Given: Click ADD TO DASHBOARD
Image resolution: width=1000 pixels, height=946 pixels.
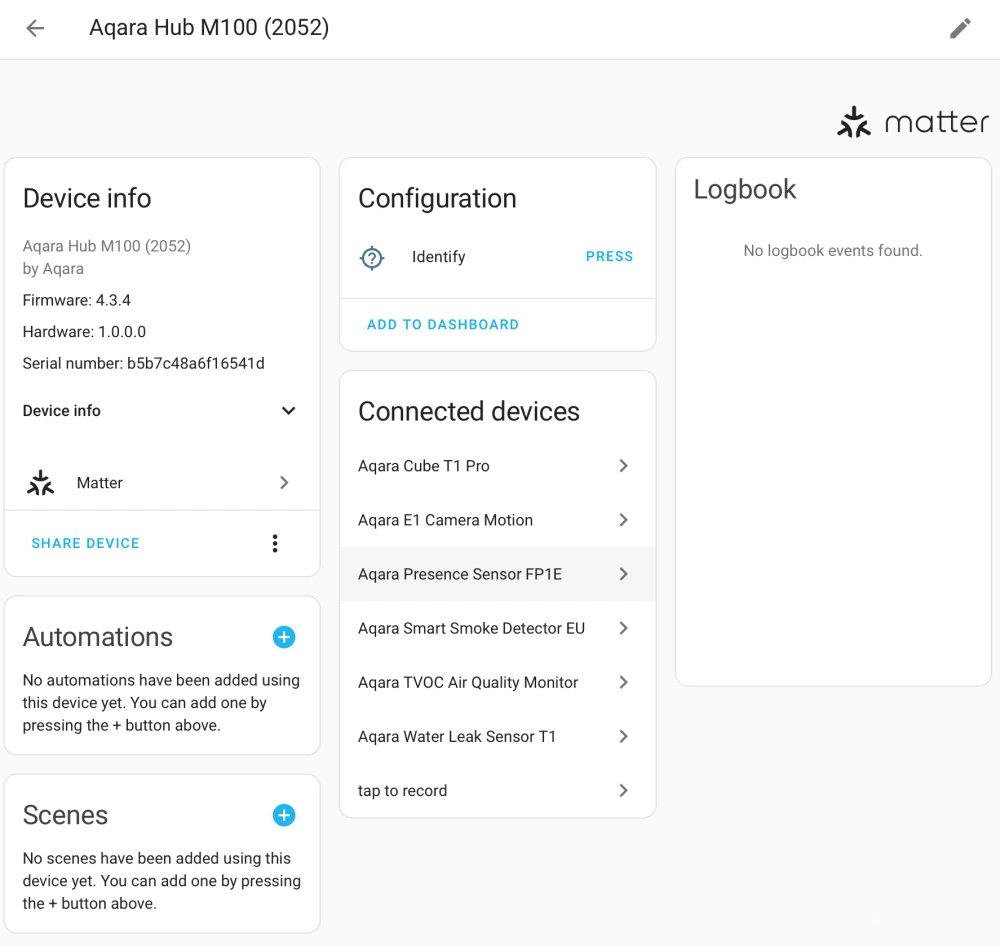Looking at the screenshot, I should [443, 324].
